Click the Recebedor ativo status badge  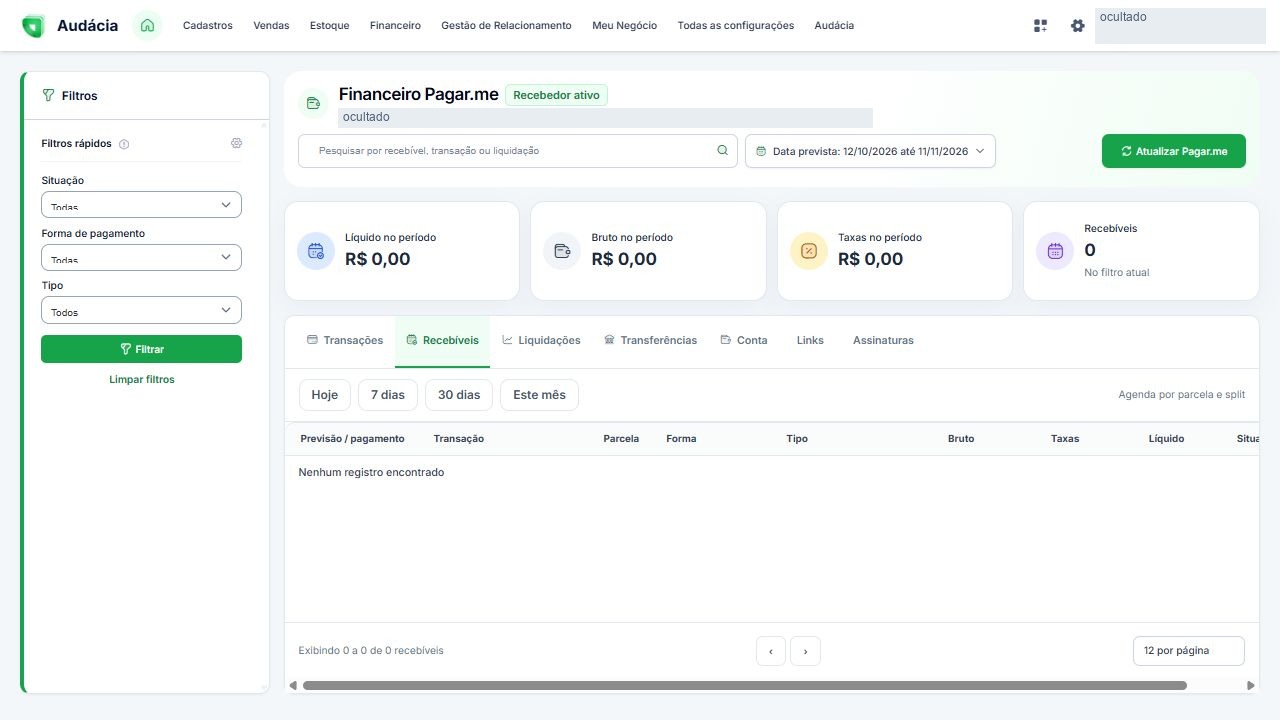[x=556, y=95]
